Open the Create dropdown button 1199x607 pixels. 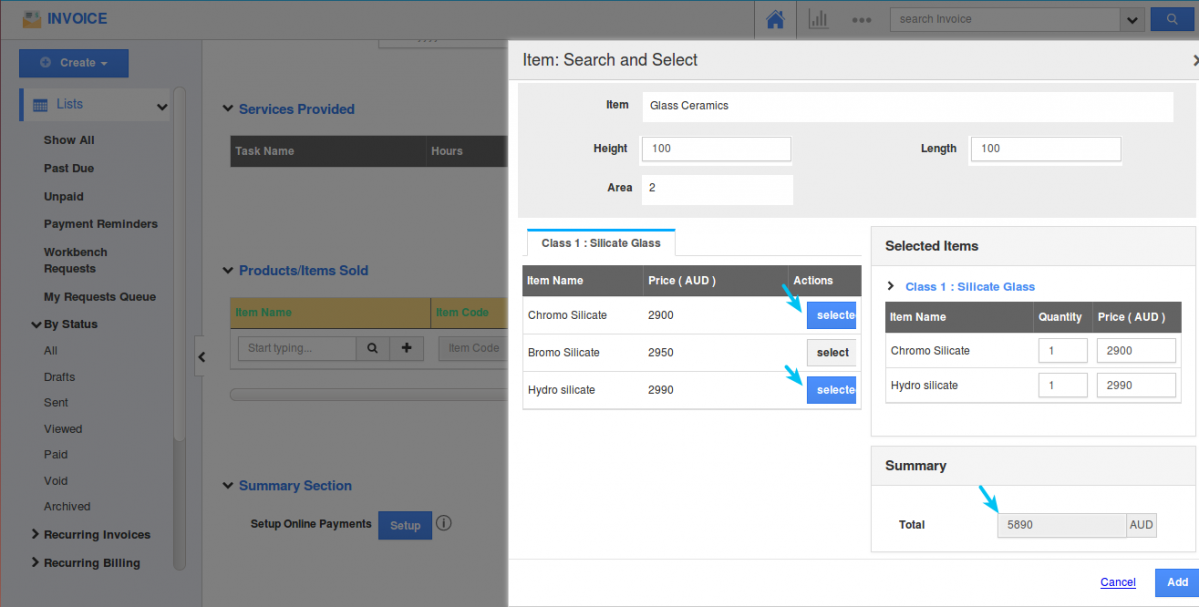tap(74, 63)
